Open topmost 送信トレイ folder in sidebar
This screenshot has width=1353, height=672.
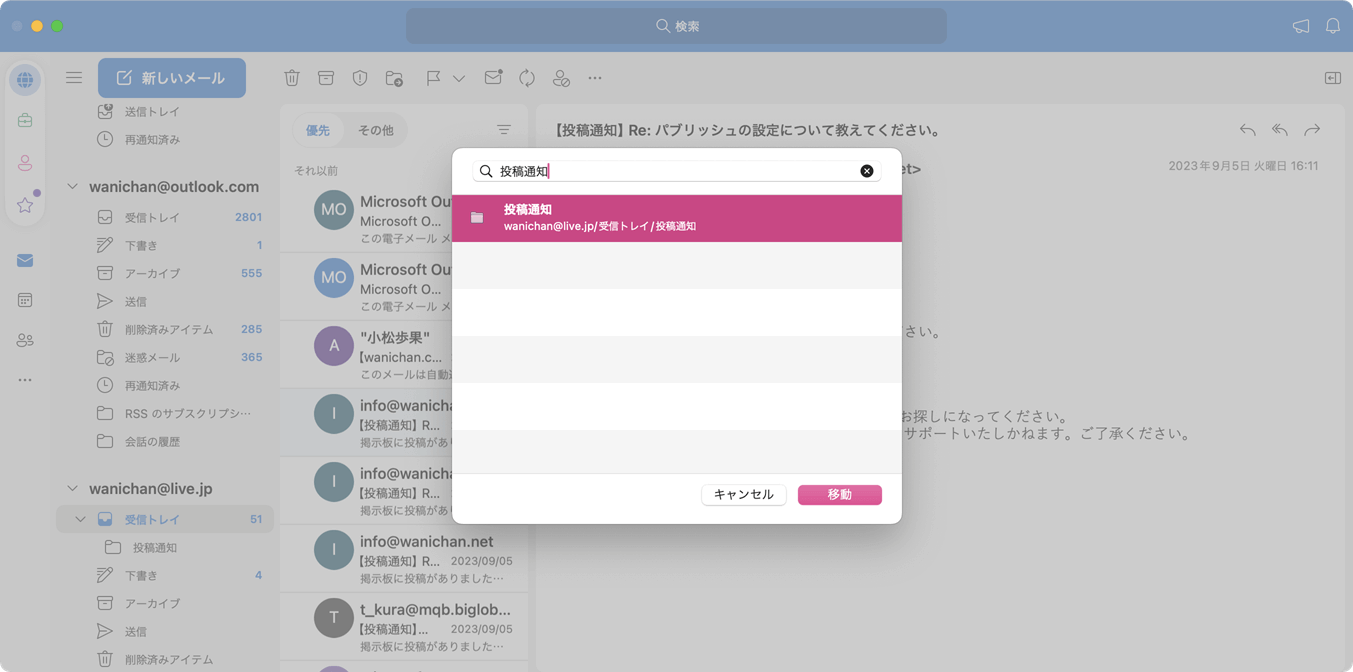[x=165, y=112]
